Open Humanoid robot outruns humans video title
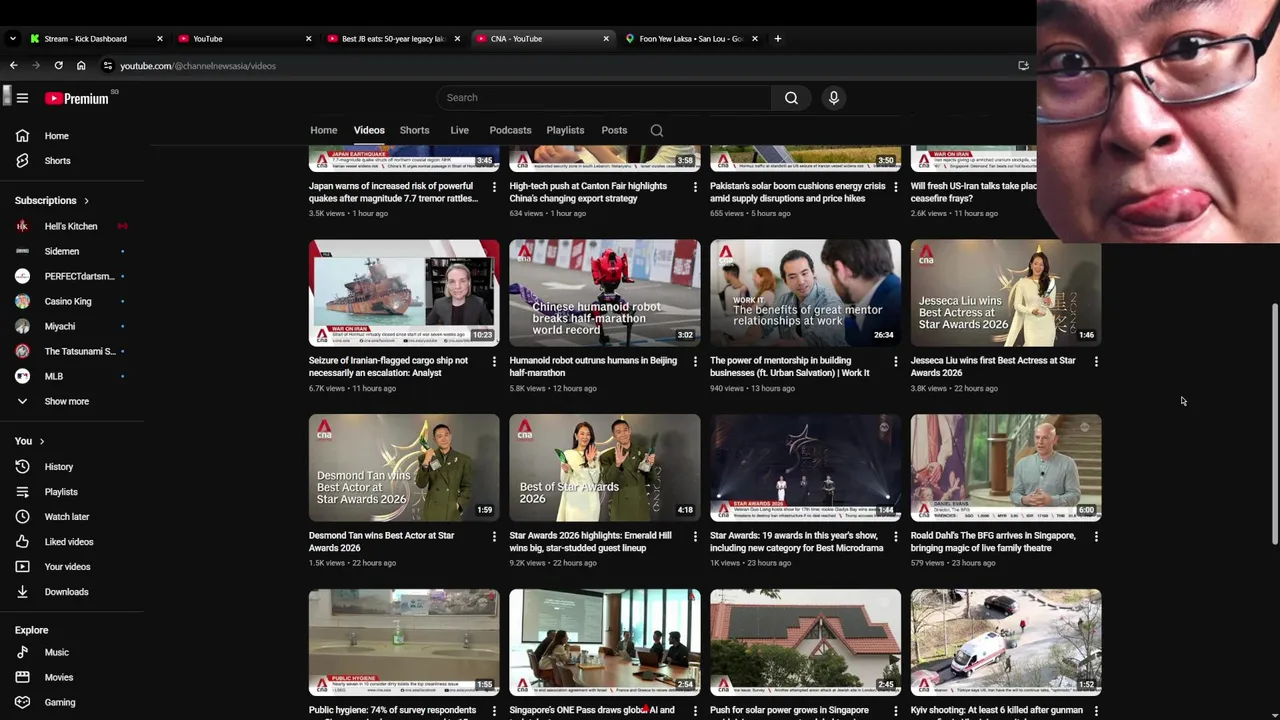Screen dimensions: 1280x720 click(593, 367)
